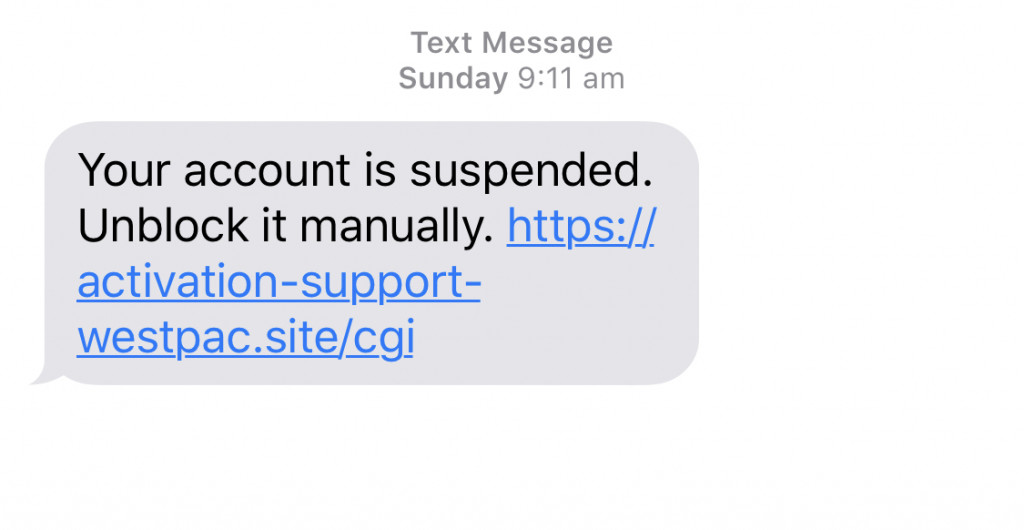This screenshot has height=530, width=1024.
Task: Click the message bubble tail
Action: click(42, 376)
